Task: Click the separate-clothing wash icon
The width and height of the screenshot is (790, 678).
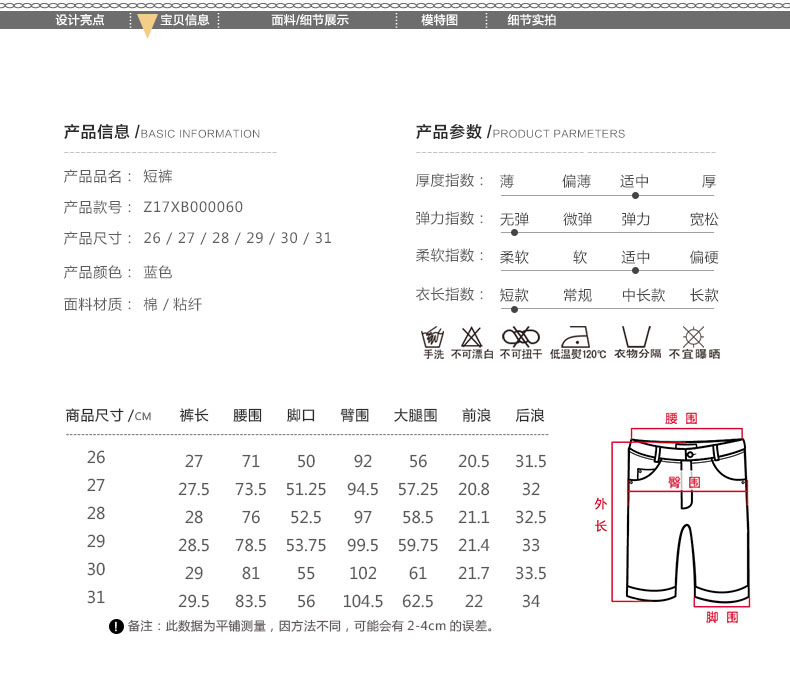Action: pyautogui.click(x=636, y=336)
